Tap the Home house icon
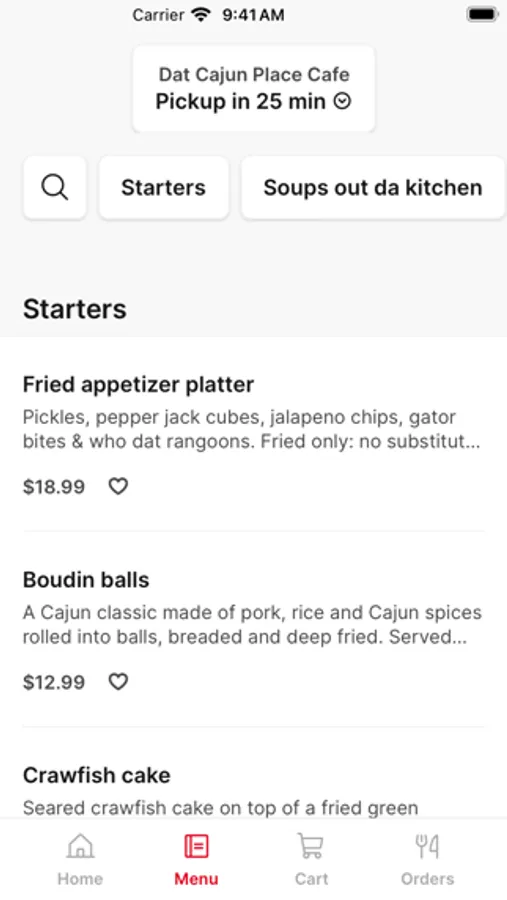Image resolution: width=507 pixels, height=900 pixels. click(x=80, y=846)
